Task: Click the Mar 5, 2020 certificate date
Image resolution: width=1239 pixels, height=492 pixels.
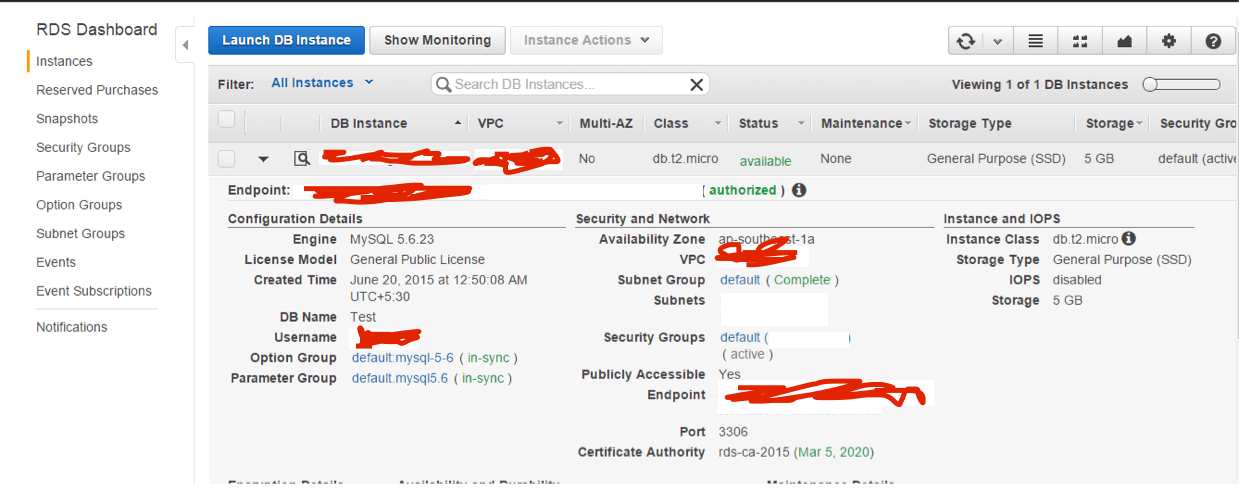Action: tap(835, 452)
